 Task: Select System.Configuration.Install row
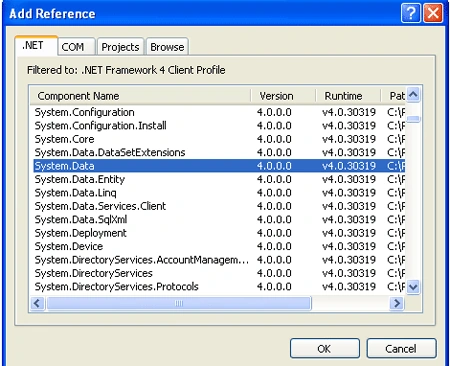pyautogui.click(x=219, y=126)
